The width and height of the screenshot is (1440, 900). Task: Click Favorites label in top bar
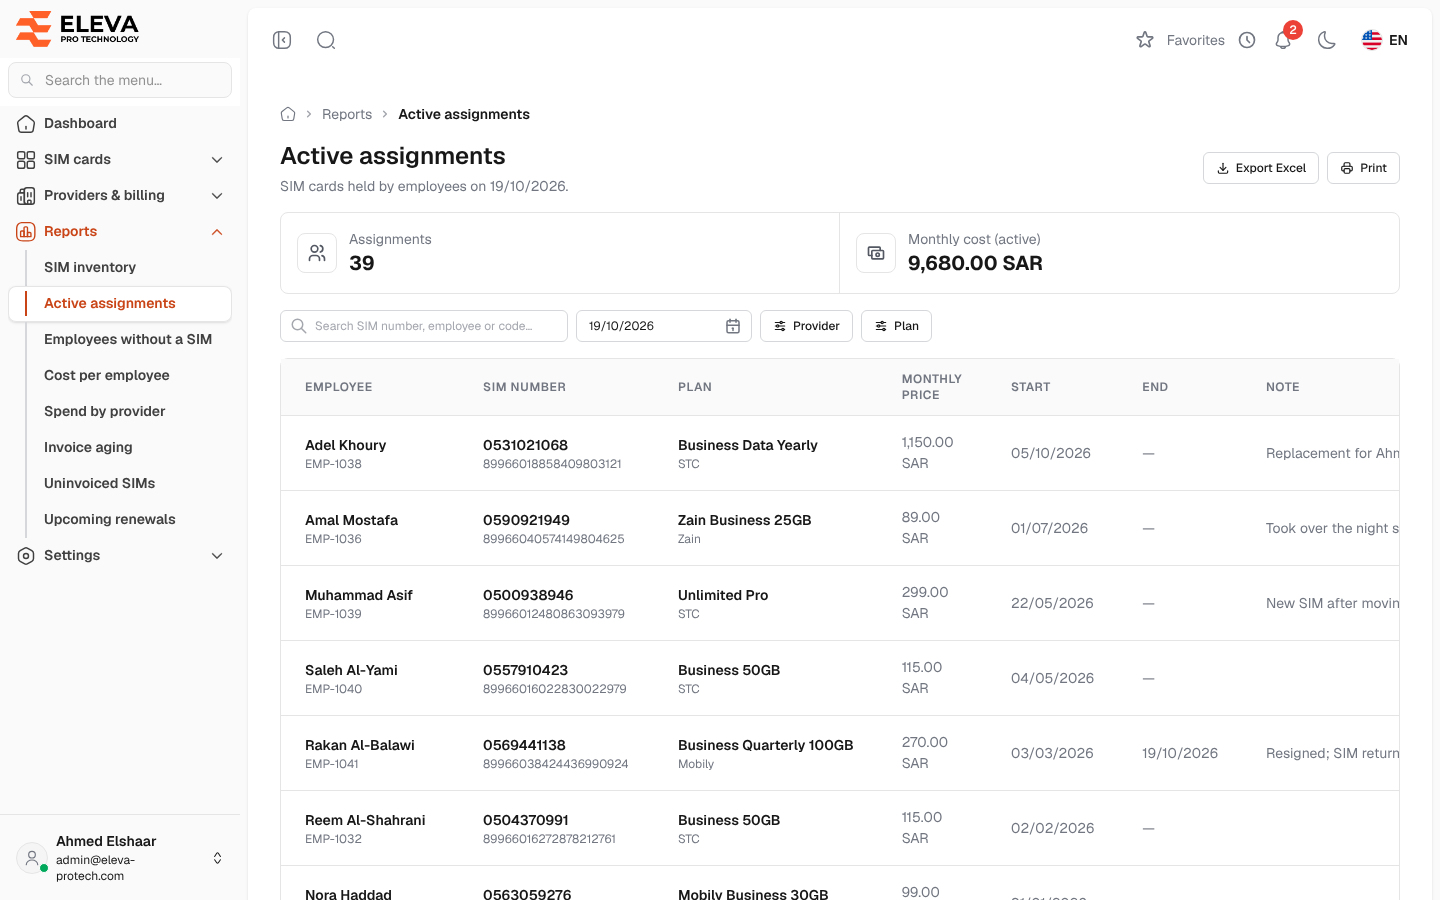click(1196, 40)
